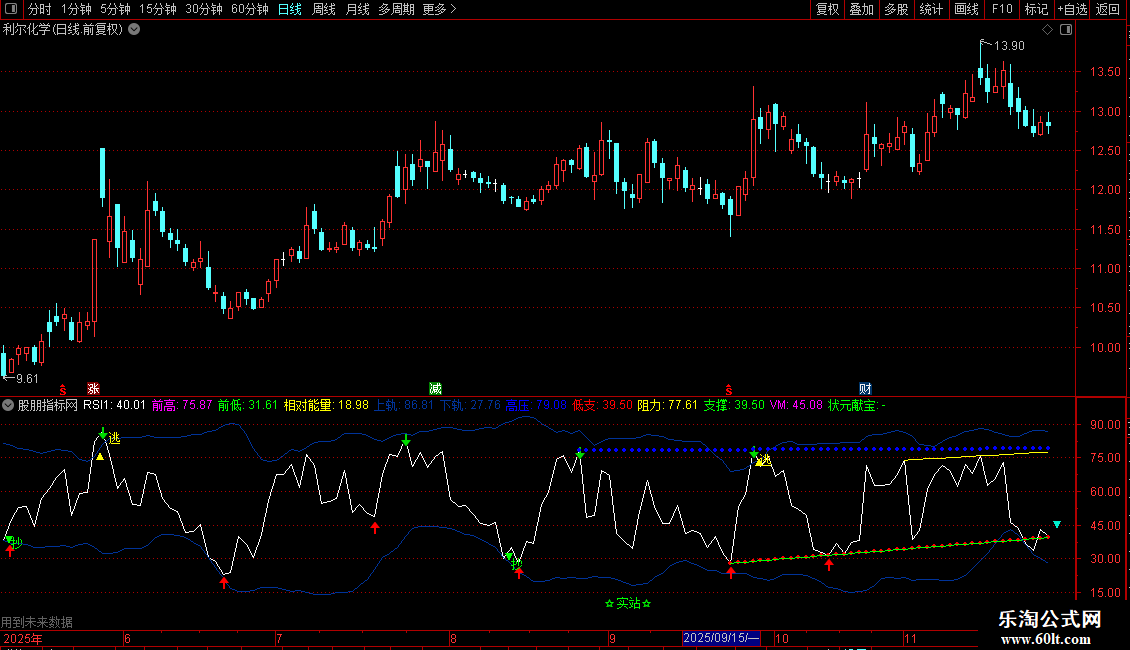Click the diamond icon near chart top-right
Viewport: 1130px width, 650px height.
[1047, 30]
